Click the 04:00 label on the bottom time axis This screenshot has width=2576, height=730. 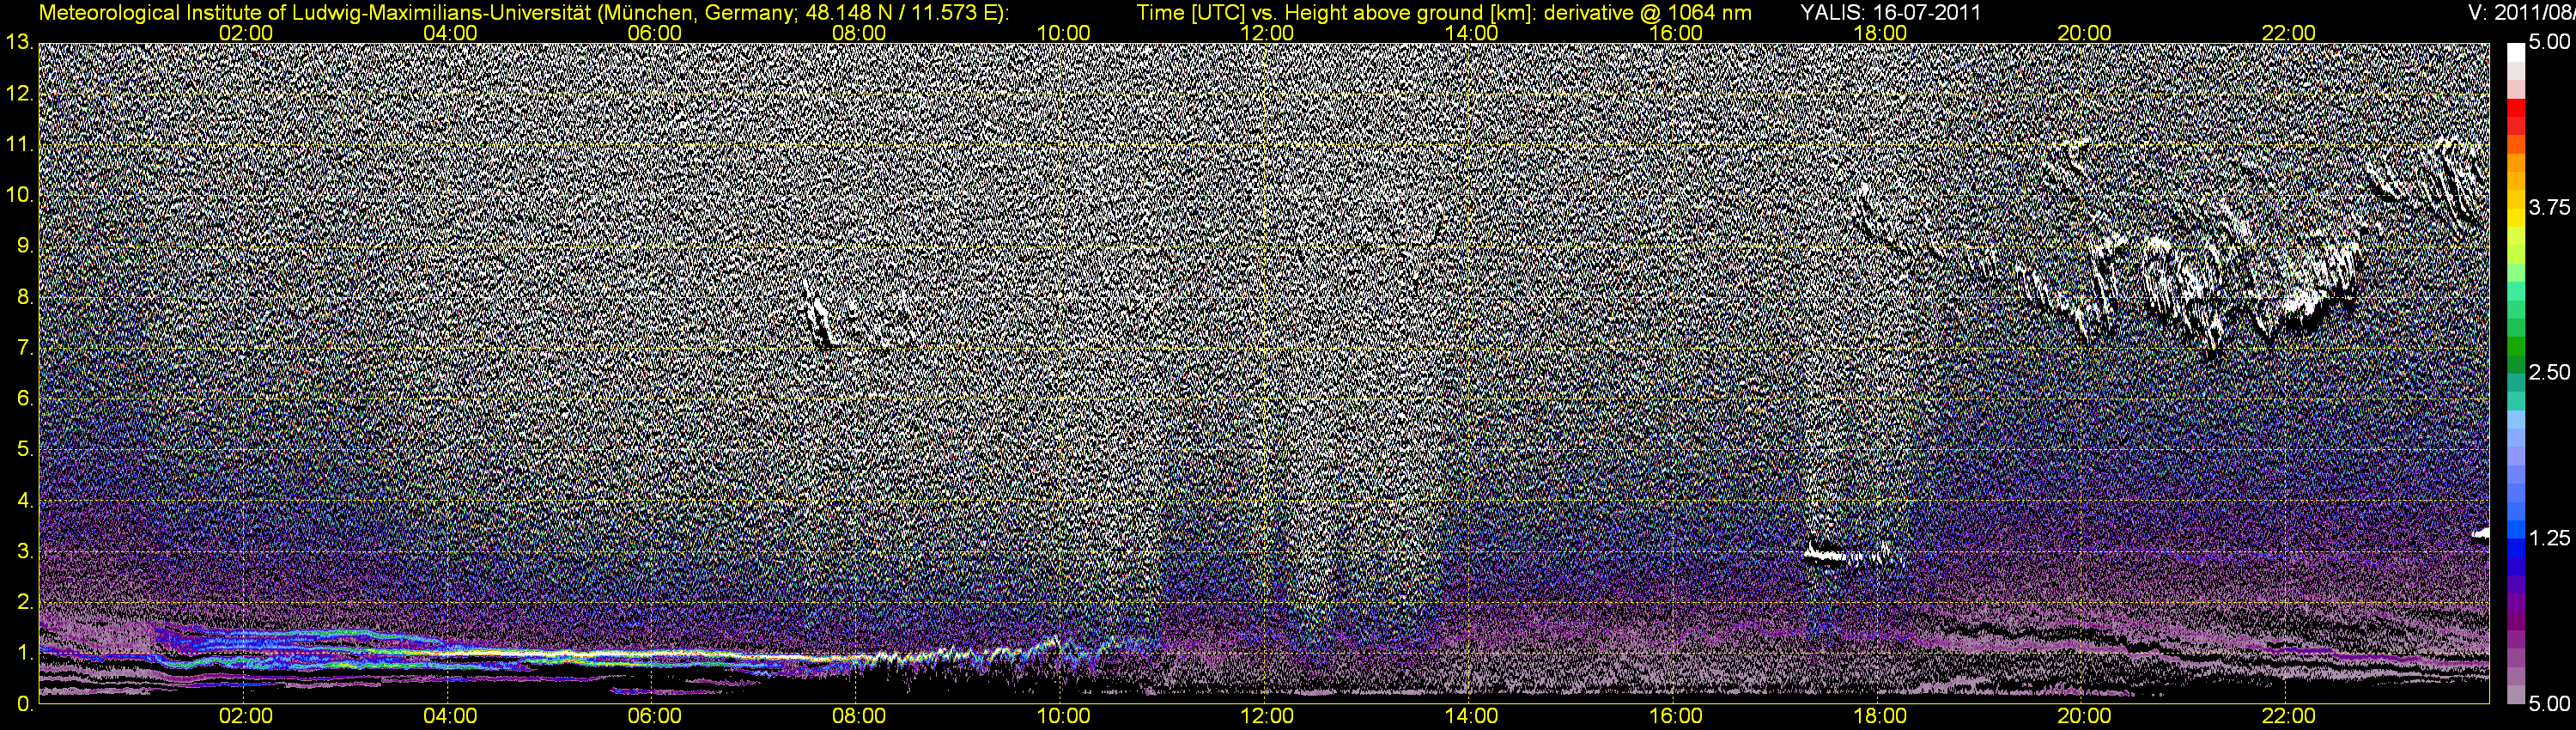(x=450, y=717)
